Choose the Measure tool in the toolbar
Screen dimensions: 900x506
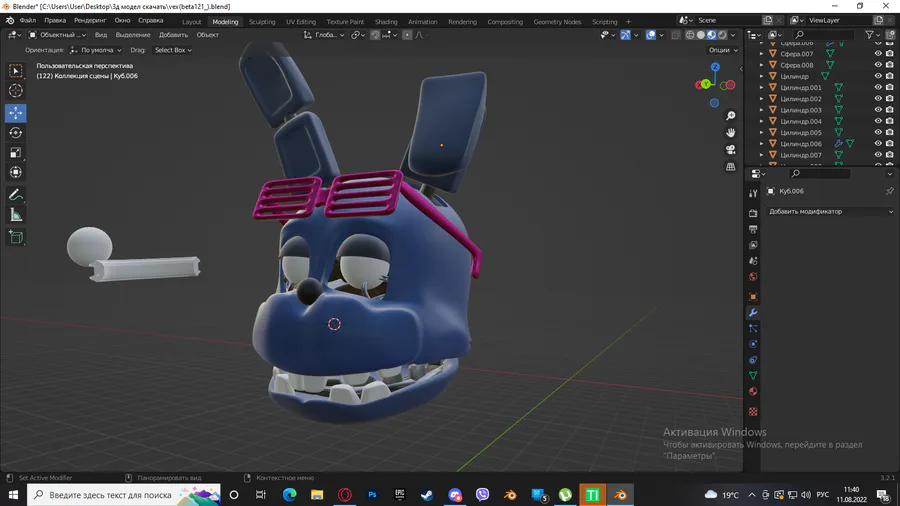(x=16, y=215)
